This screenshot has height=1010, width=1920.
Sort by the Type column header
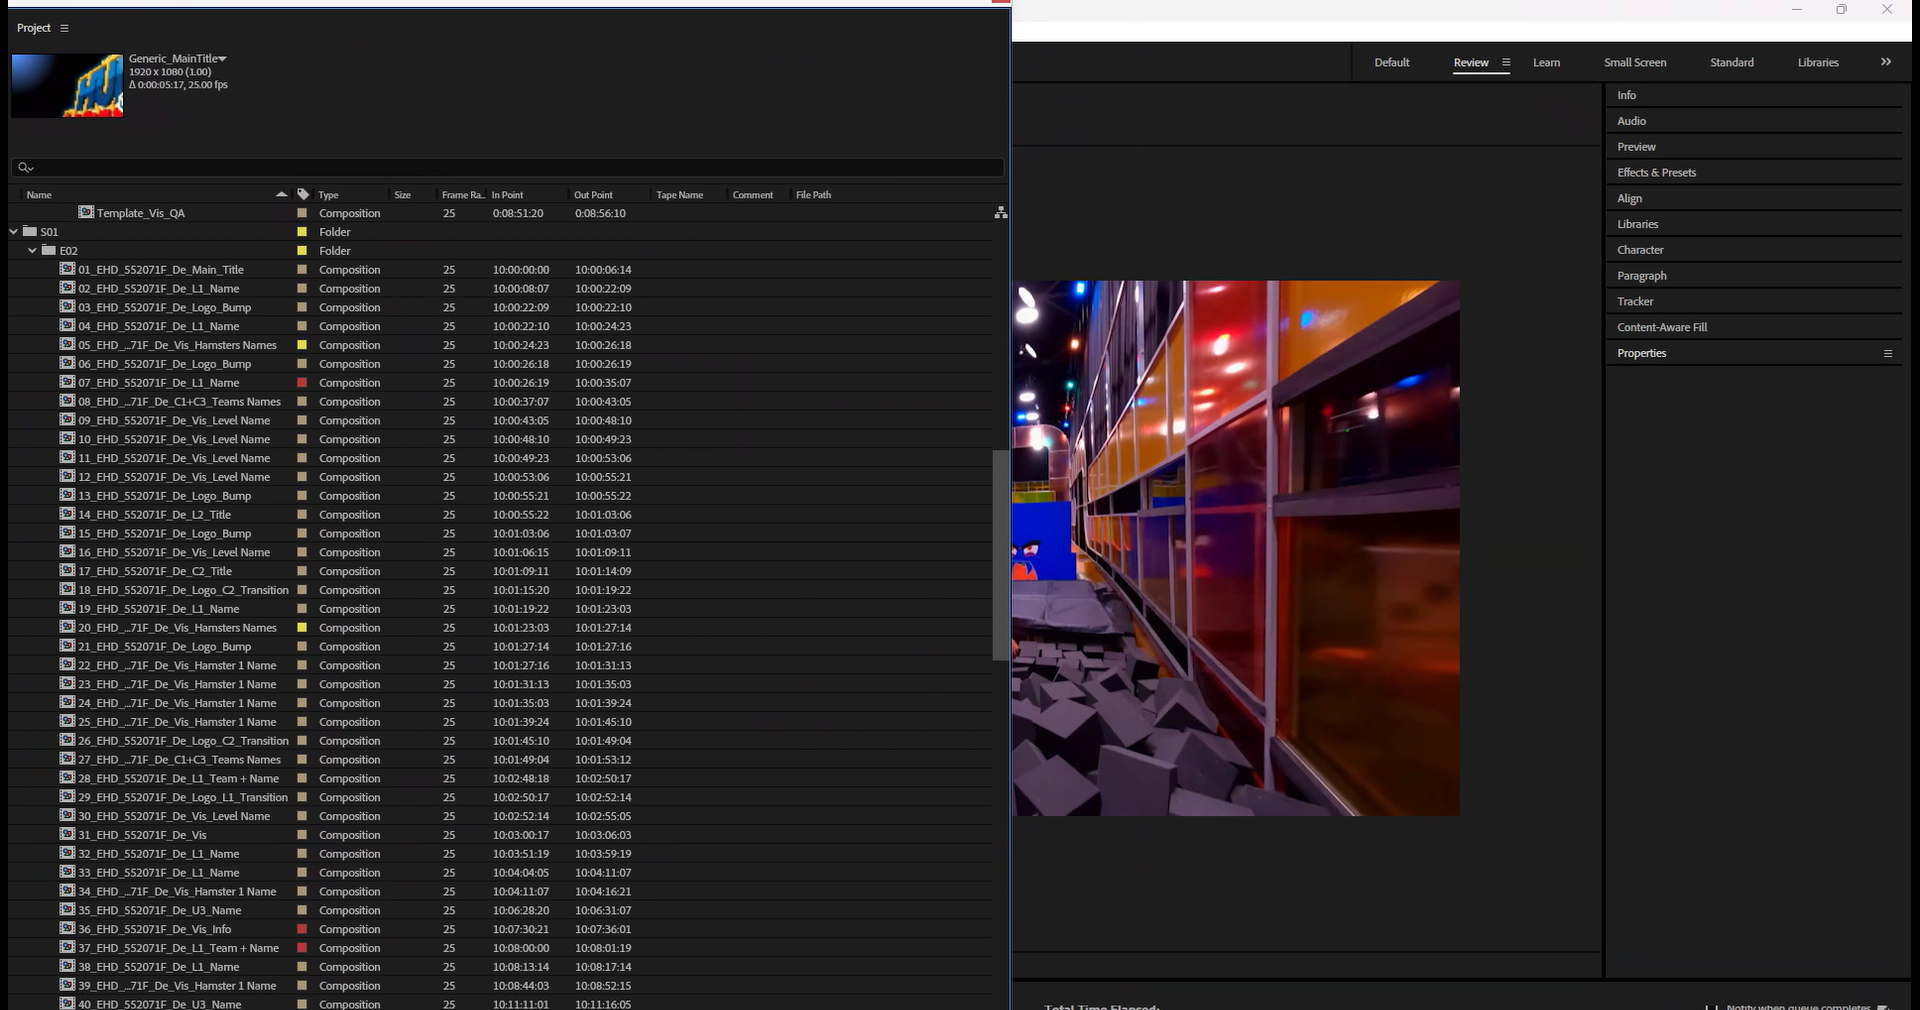coord(328,195)
